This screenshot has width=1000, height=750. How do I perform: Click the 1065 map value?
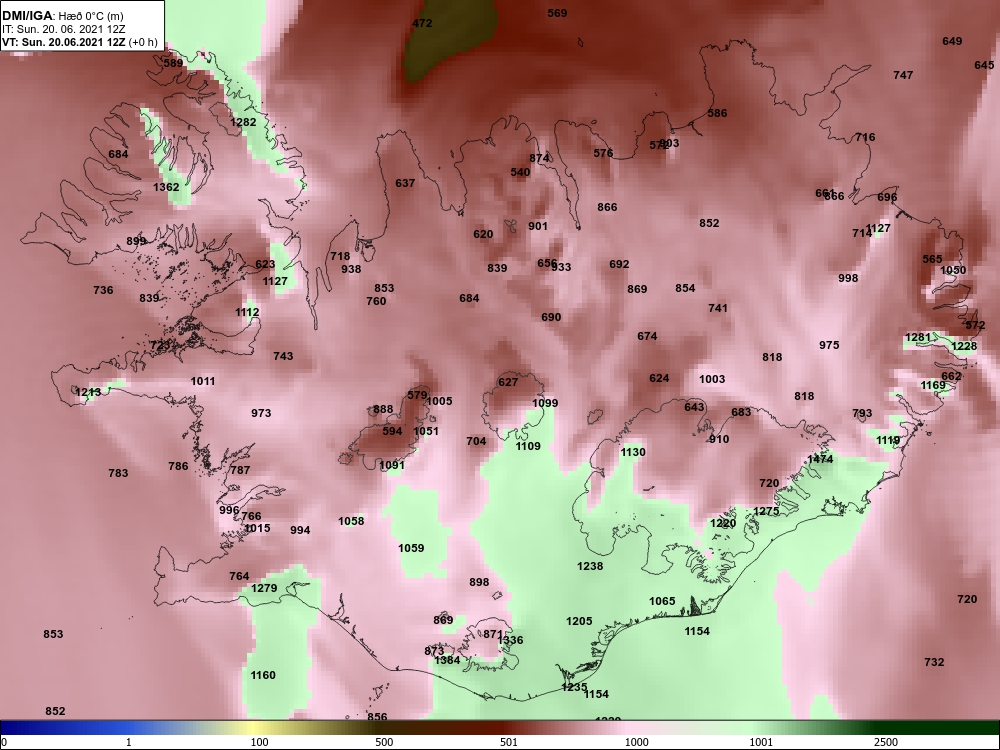point(662,601)
